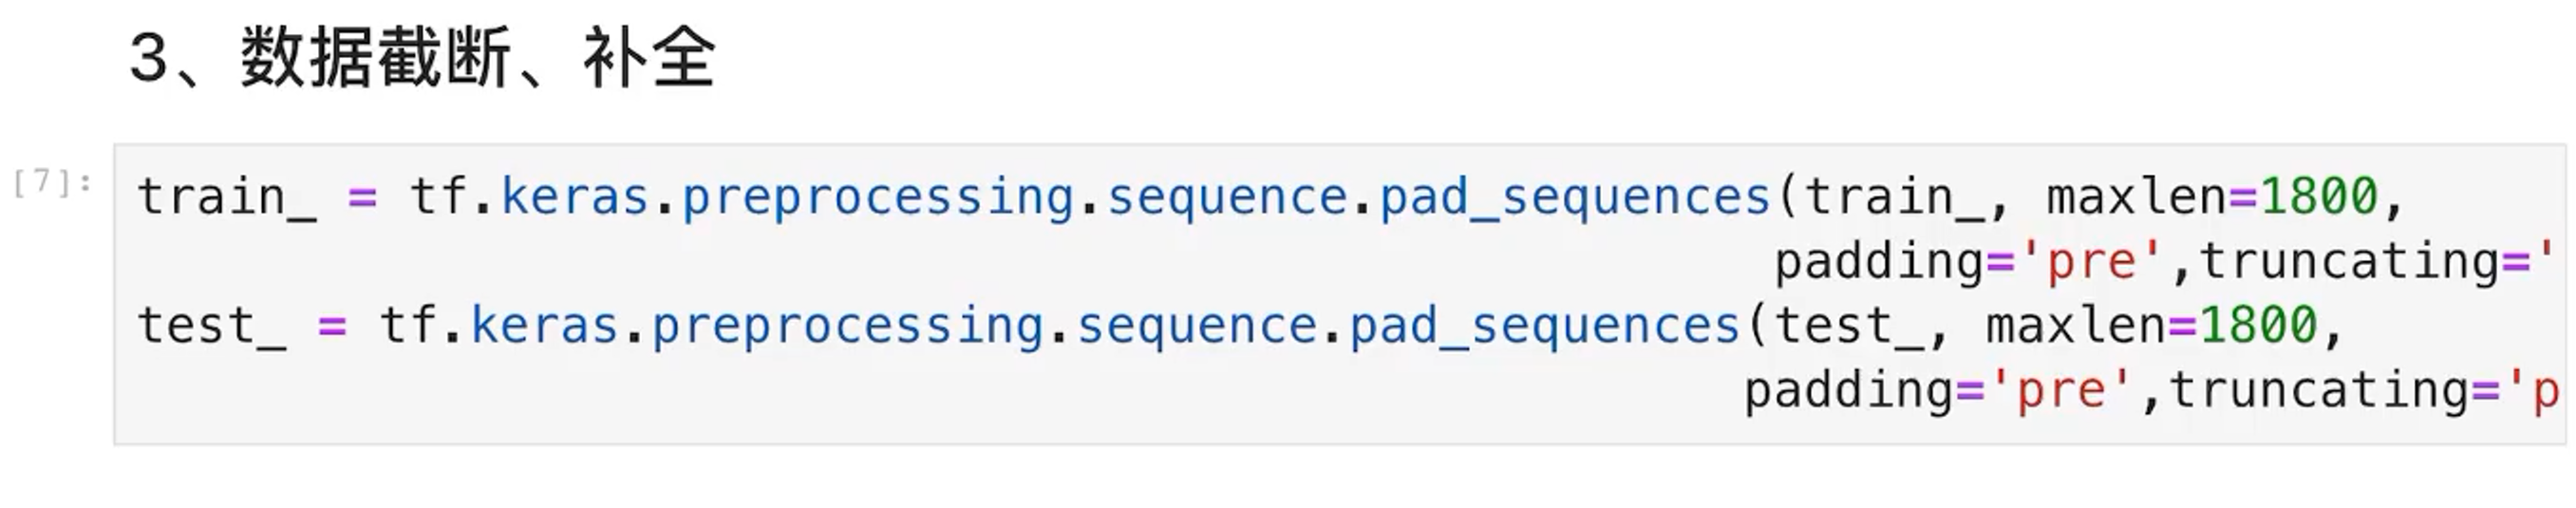Click the 'pre' string on the last line

pyautogui.click(x=2062, y=390)
